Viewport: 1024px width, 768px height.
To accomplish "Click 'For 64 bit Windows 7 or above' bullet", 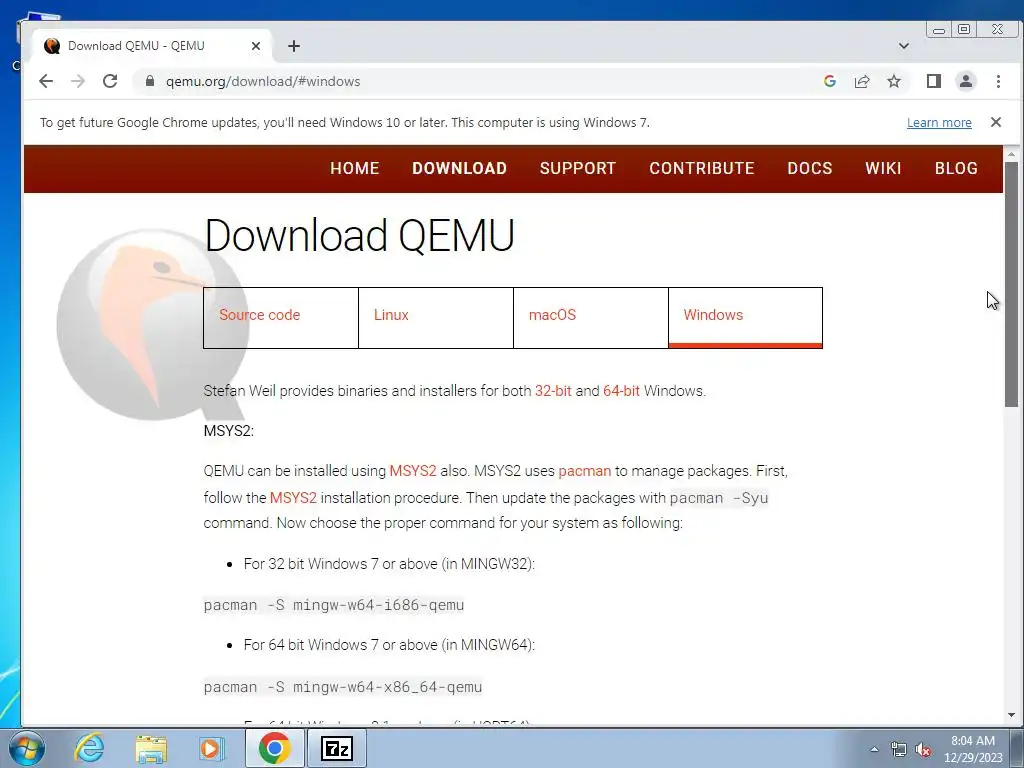I will click(389, 645).
